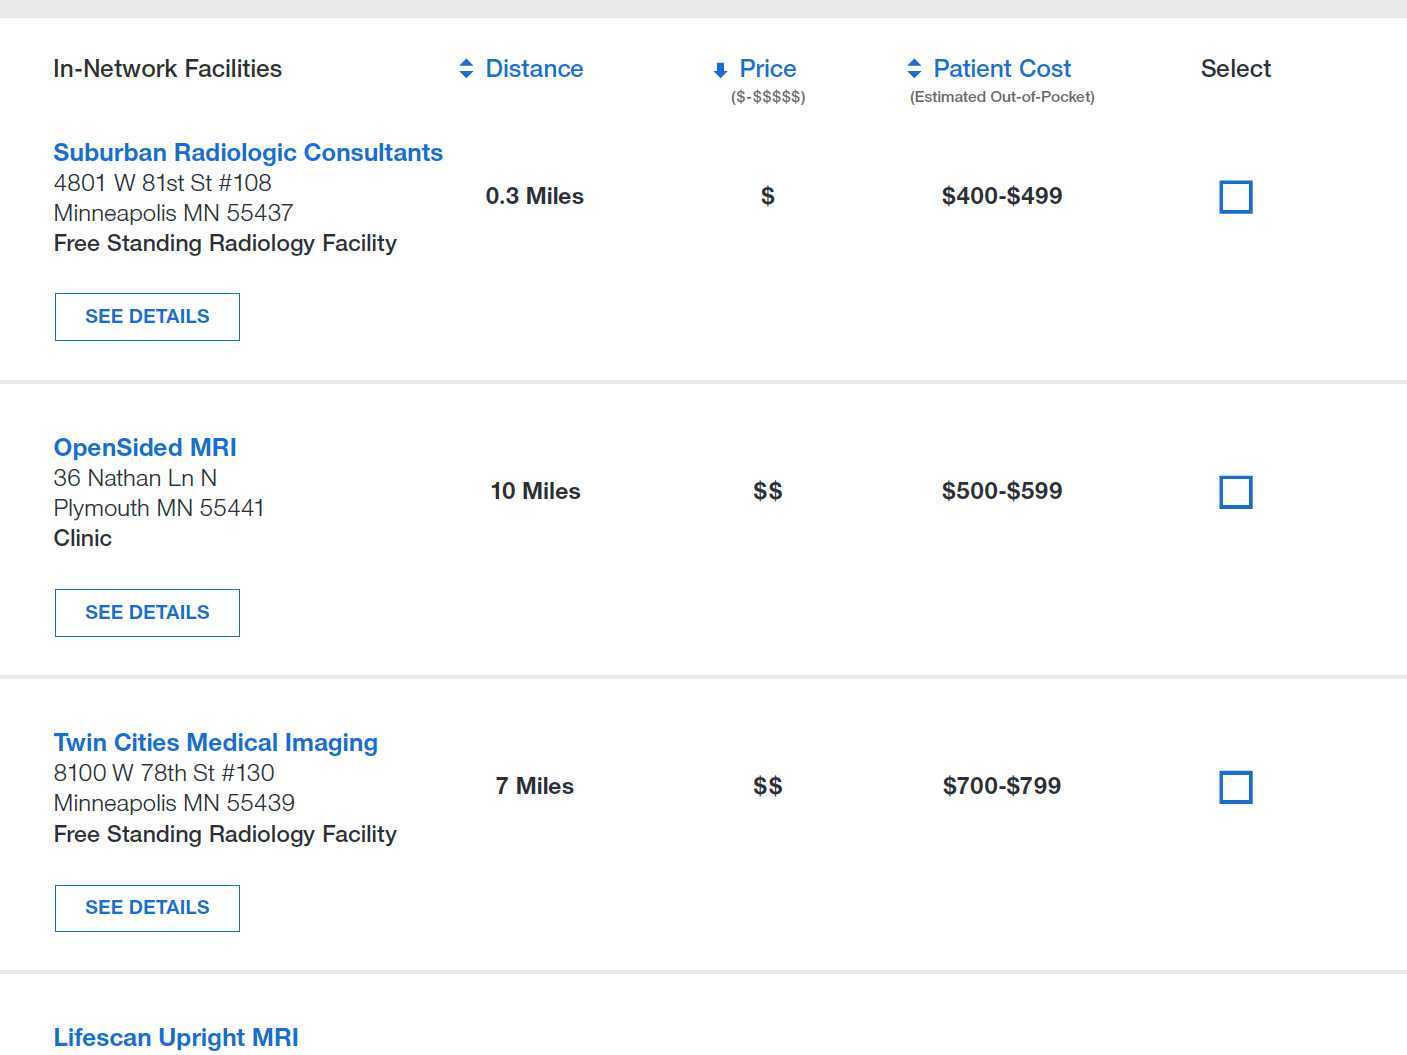Click the ($-$$$$$) price scale note
The height and width of the screenshot is (1055, 1407).
(768, 97)
